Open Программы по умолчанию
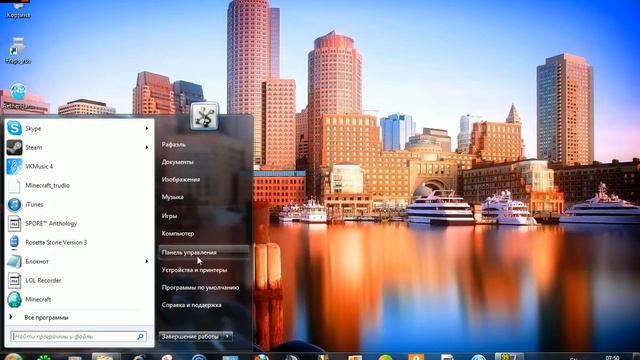The image size is (640, 360). (200, 288)
